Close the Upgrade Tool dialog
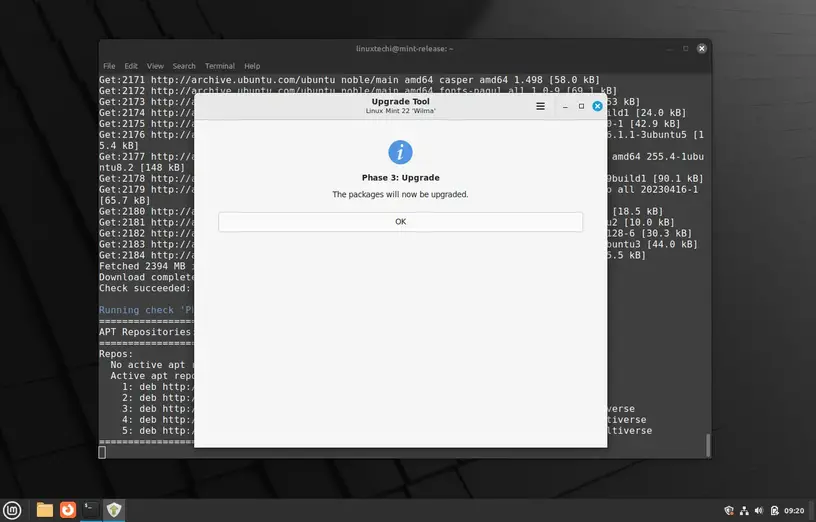The height and width of the screenshot is (522, 816). pos(597,106)
